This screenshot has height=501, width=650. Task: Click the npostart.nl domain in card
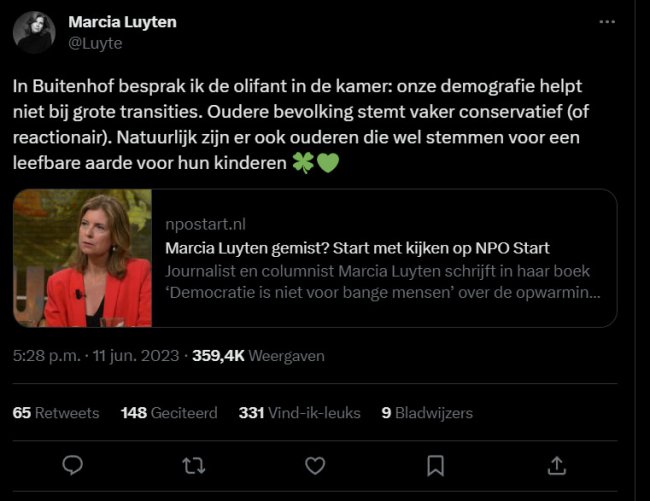[x=204, y=226]
